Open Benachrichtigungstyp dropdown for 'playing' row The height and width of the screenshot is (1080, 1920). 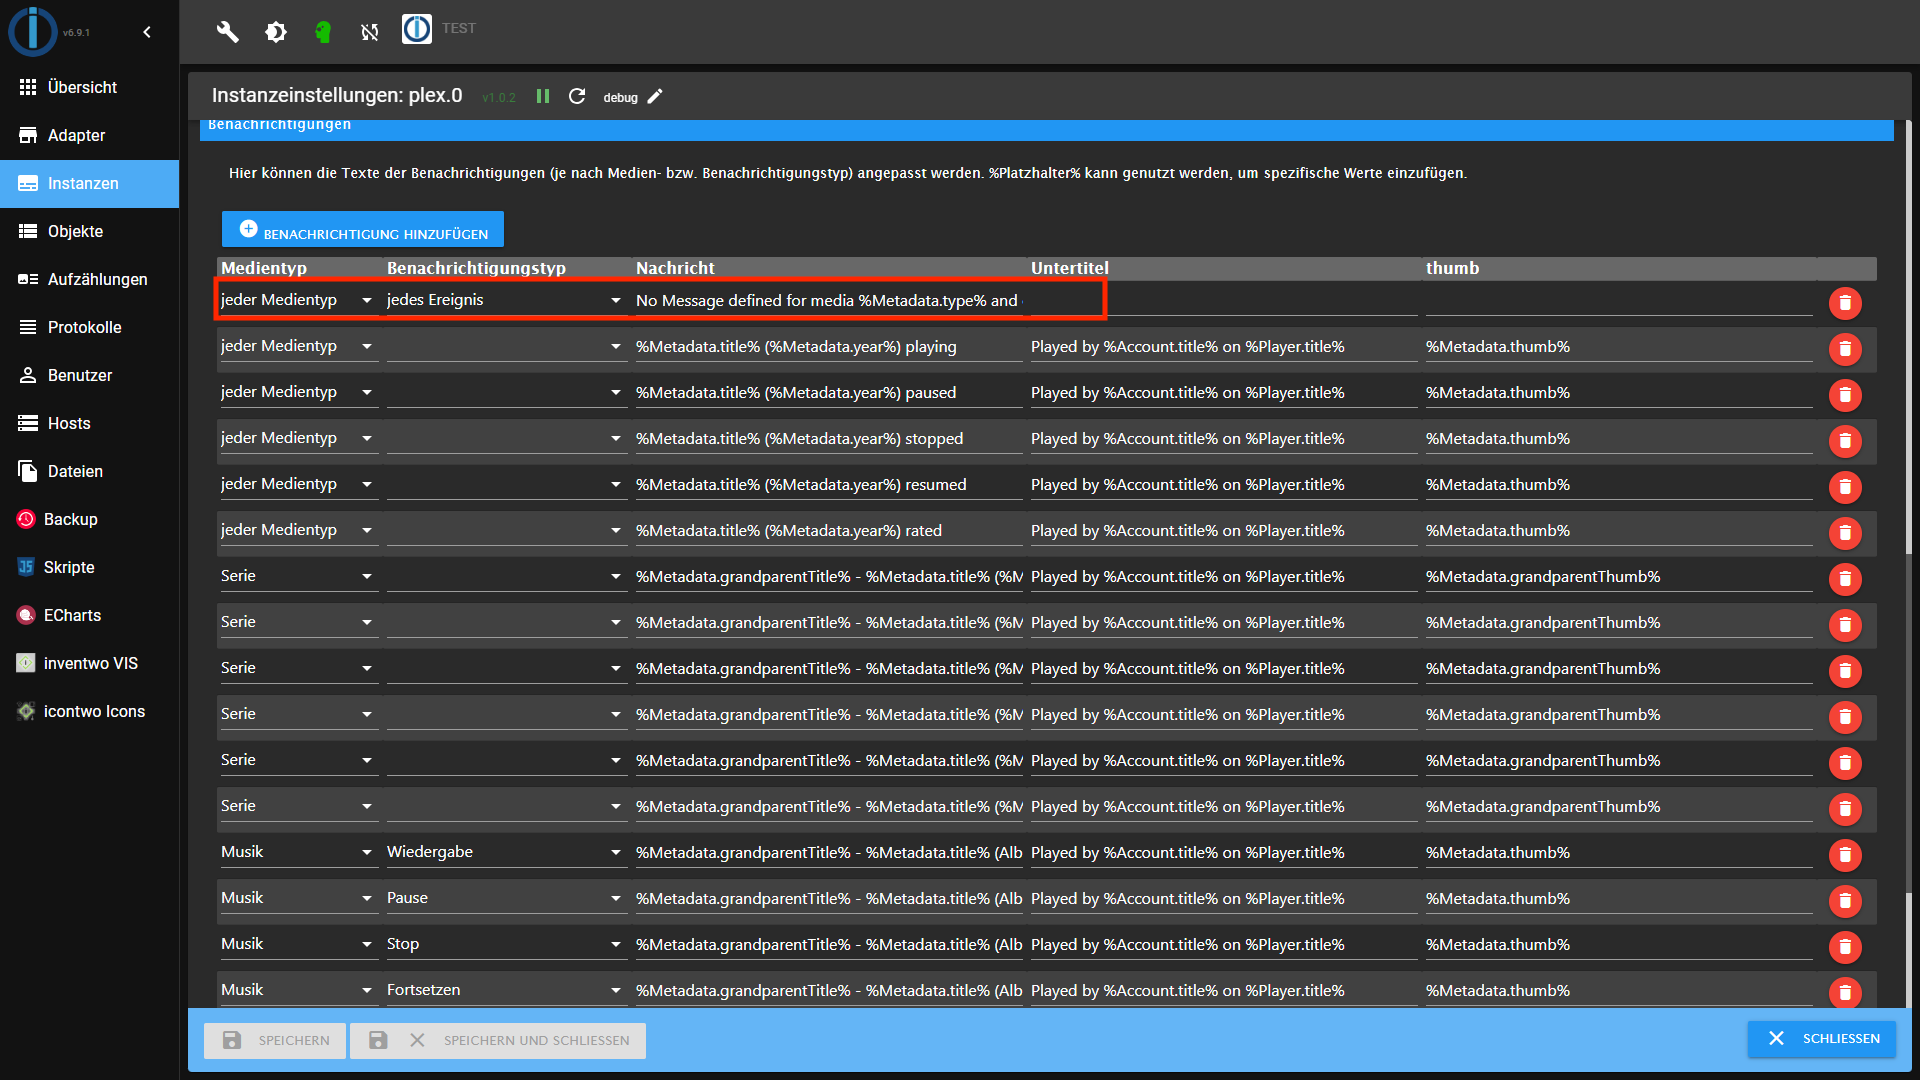(506, 346)
